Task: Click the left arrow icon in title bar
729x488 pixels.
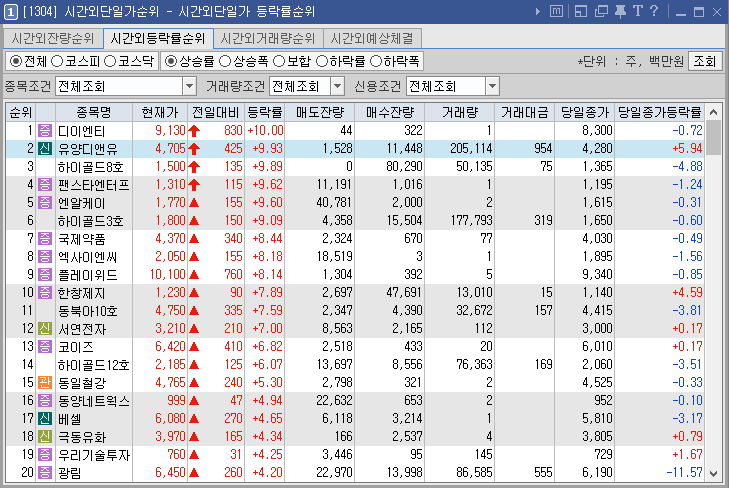Action: click(x=537, y=12)
